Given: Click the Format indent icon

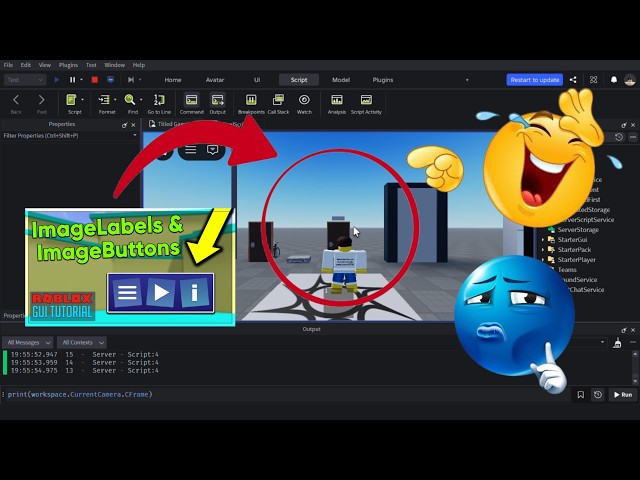Looking at the screenshot, I should (104, 100).
